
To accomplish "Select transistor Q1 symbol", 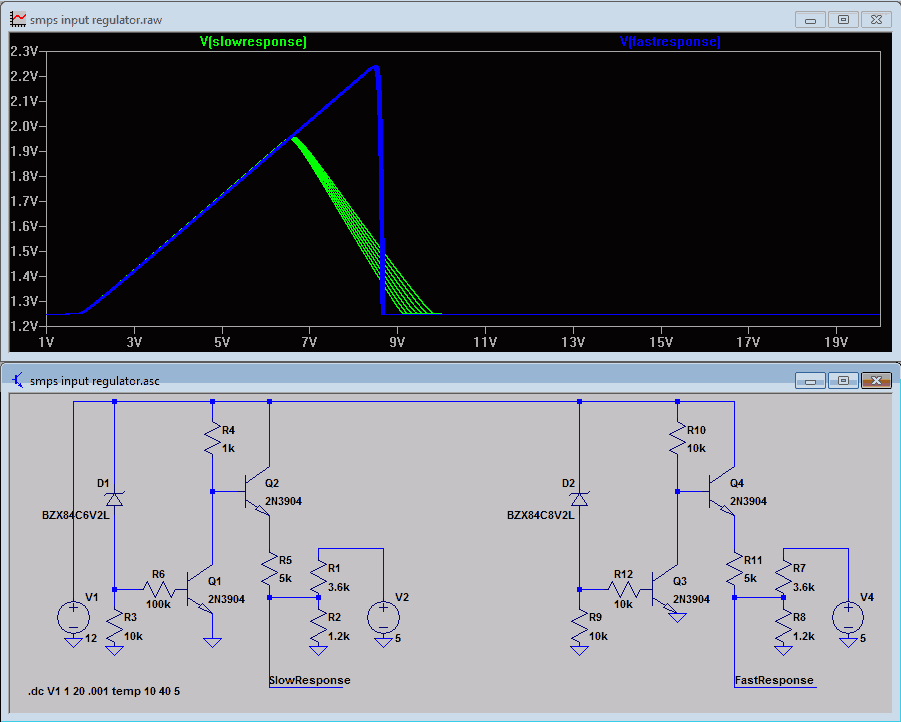I will (199, 589).
